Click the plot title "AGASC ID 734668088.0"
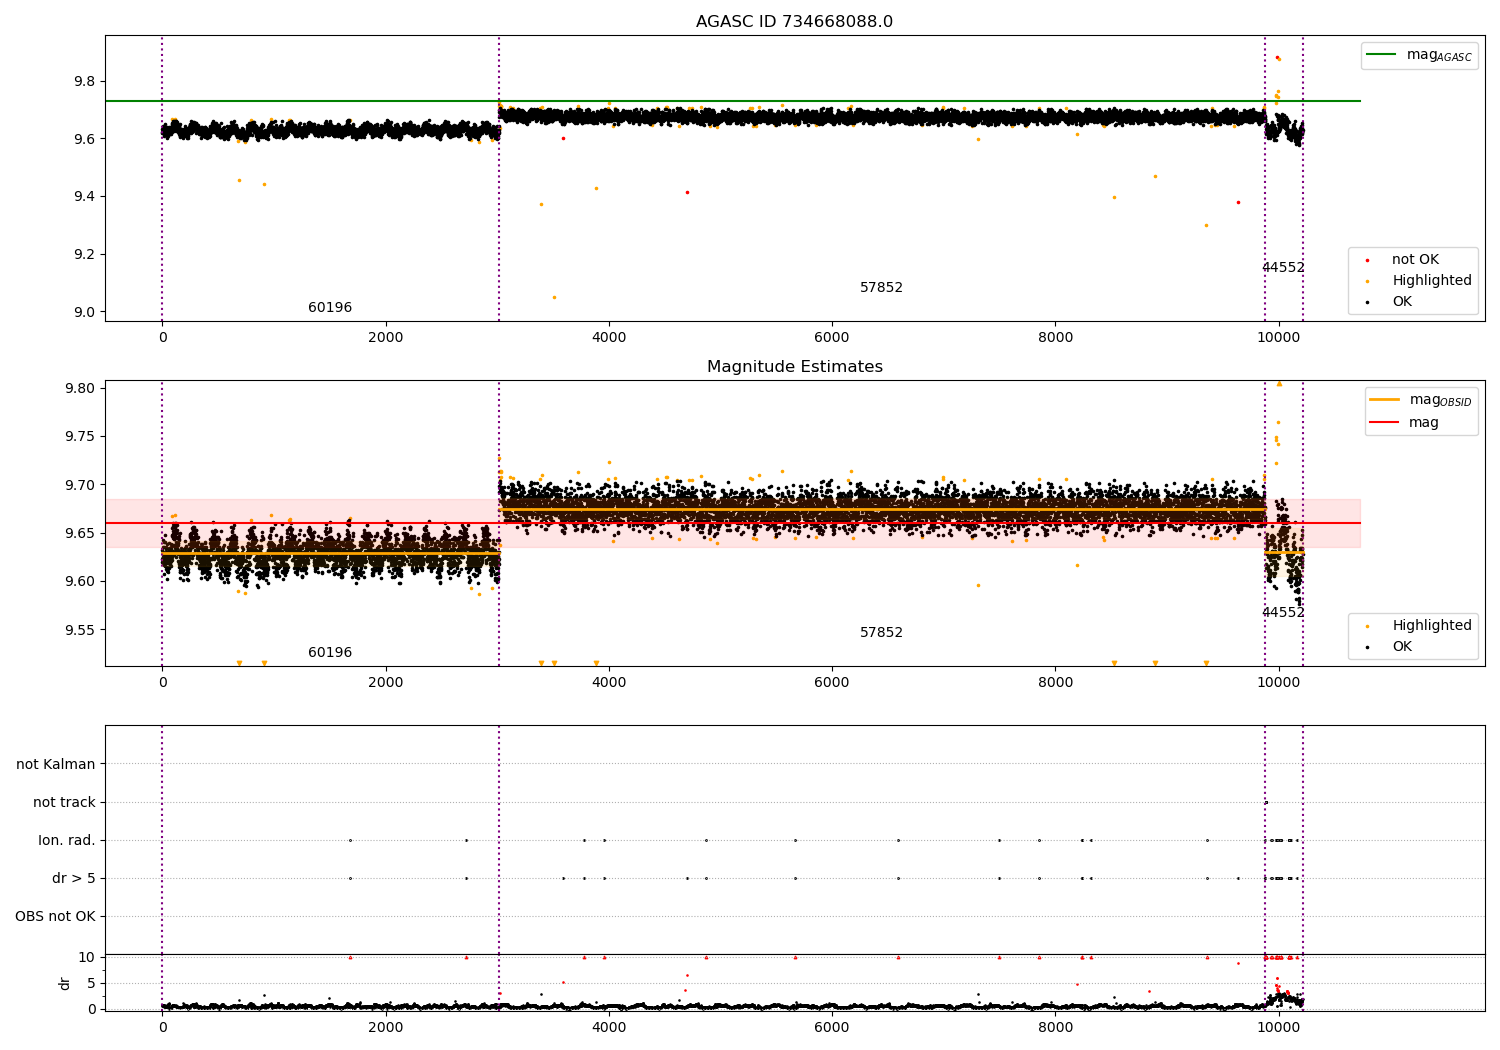 coord(794,22)
